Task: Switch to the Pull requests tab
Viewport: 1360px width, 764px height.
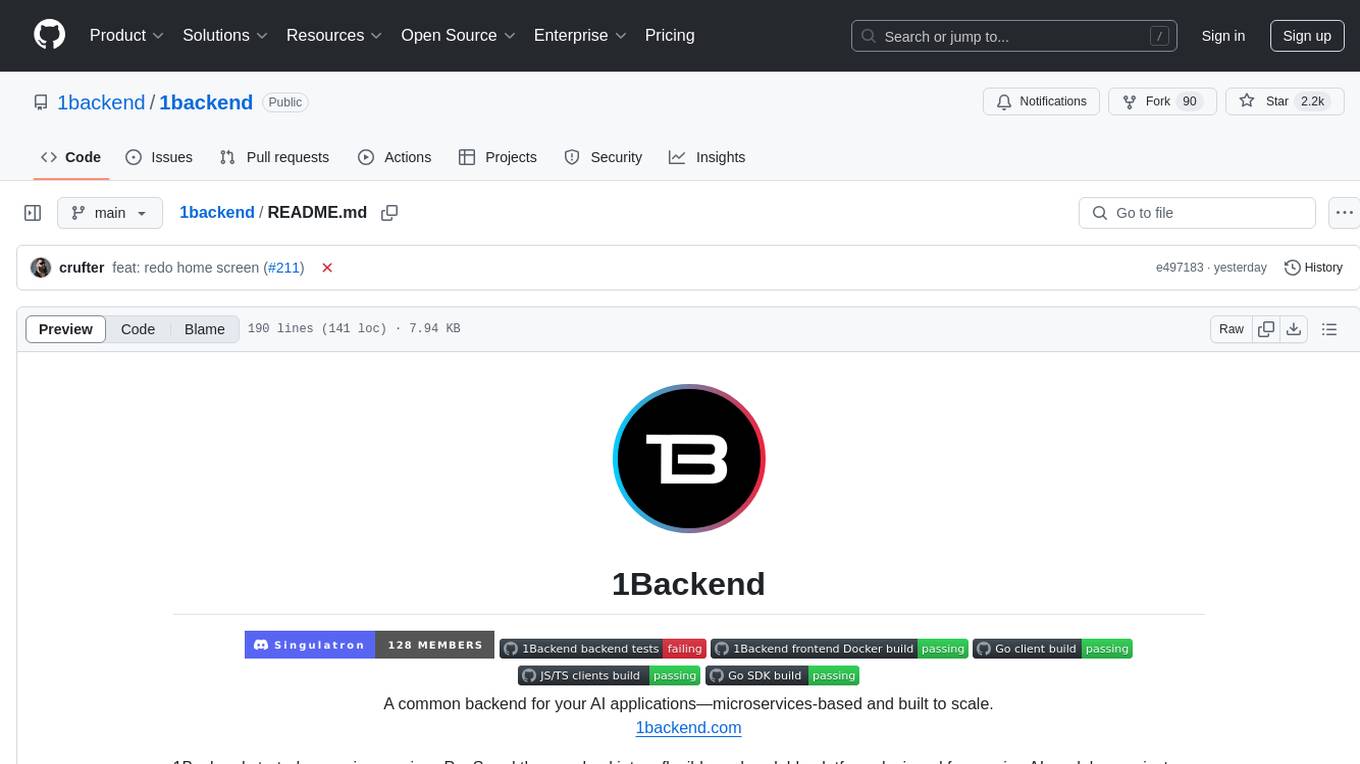Action: [x=274, y=157]
